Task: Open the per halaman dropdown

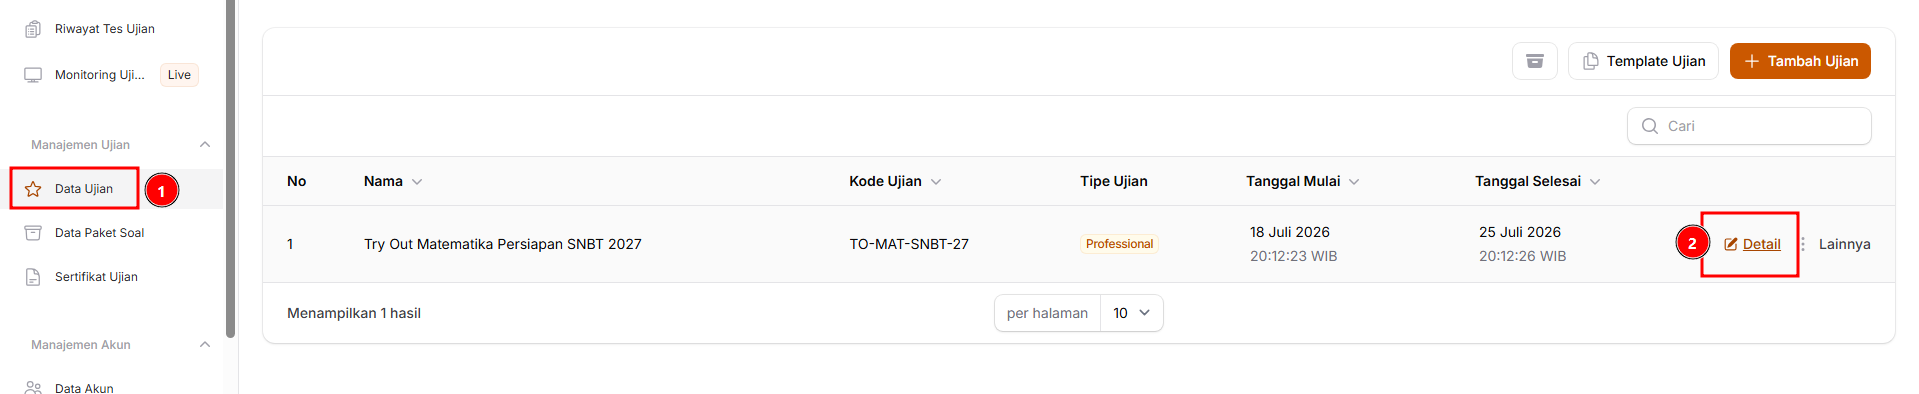Action: click(x=1131, y=313)
